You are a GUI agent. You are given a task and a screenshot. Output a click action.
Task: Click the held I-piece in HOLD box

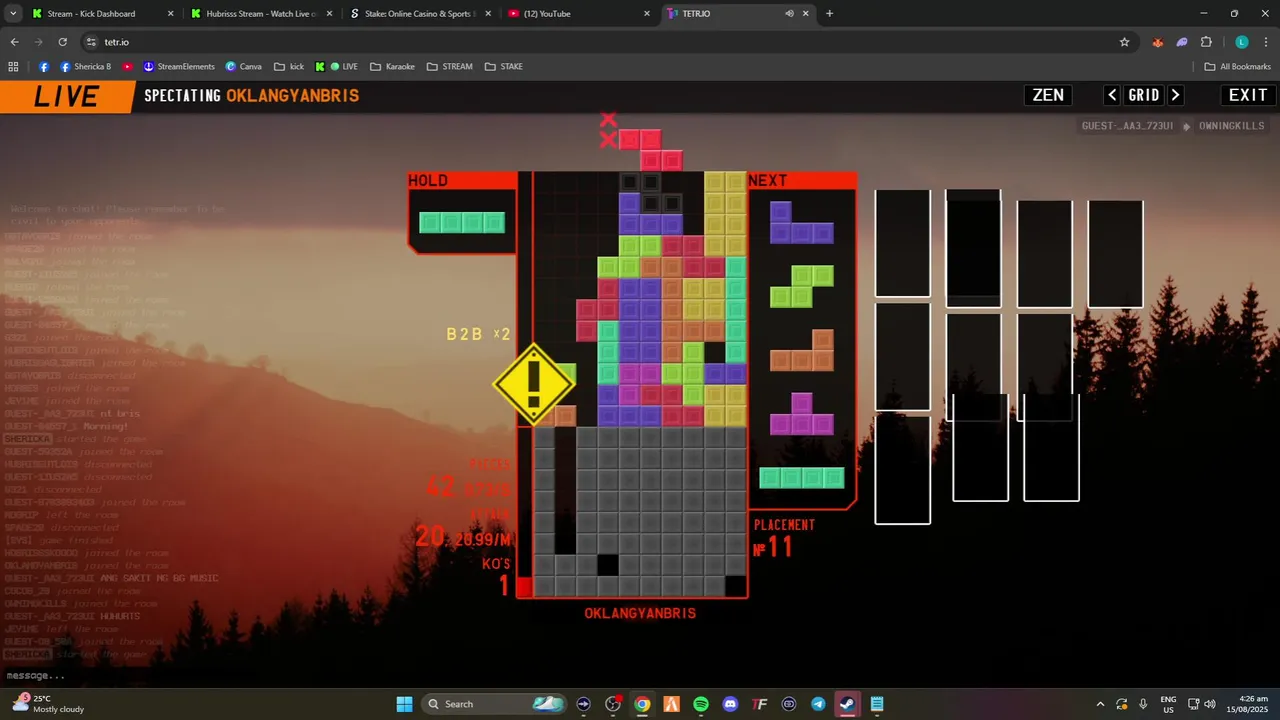click(x=462, y=222)
